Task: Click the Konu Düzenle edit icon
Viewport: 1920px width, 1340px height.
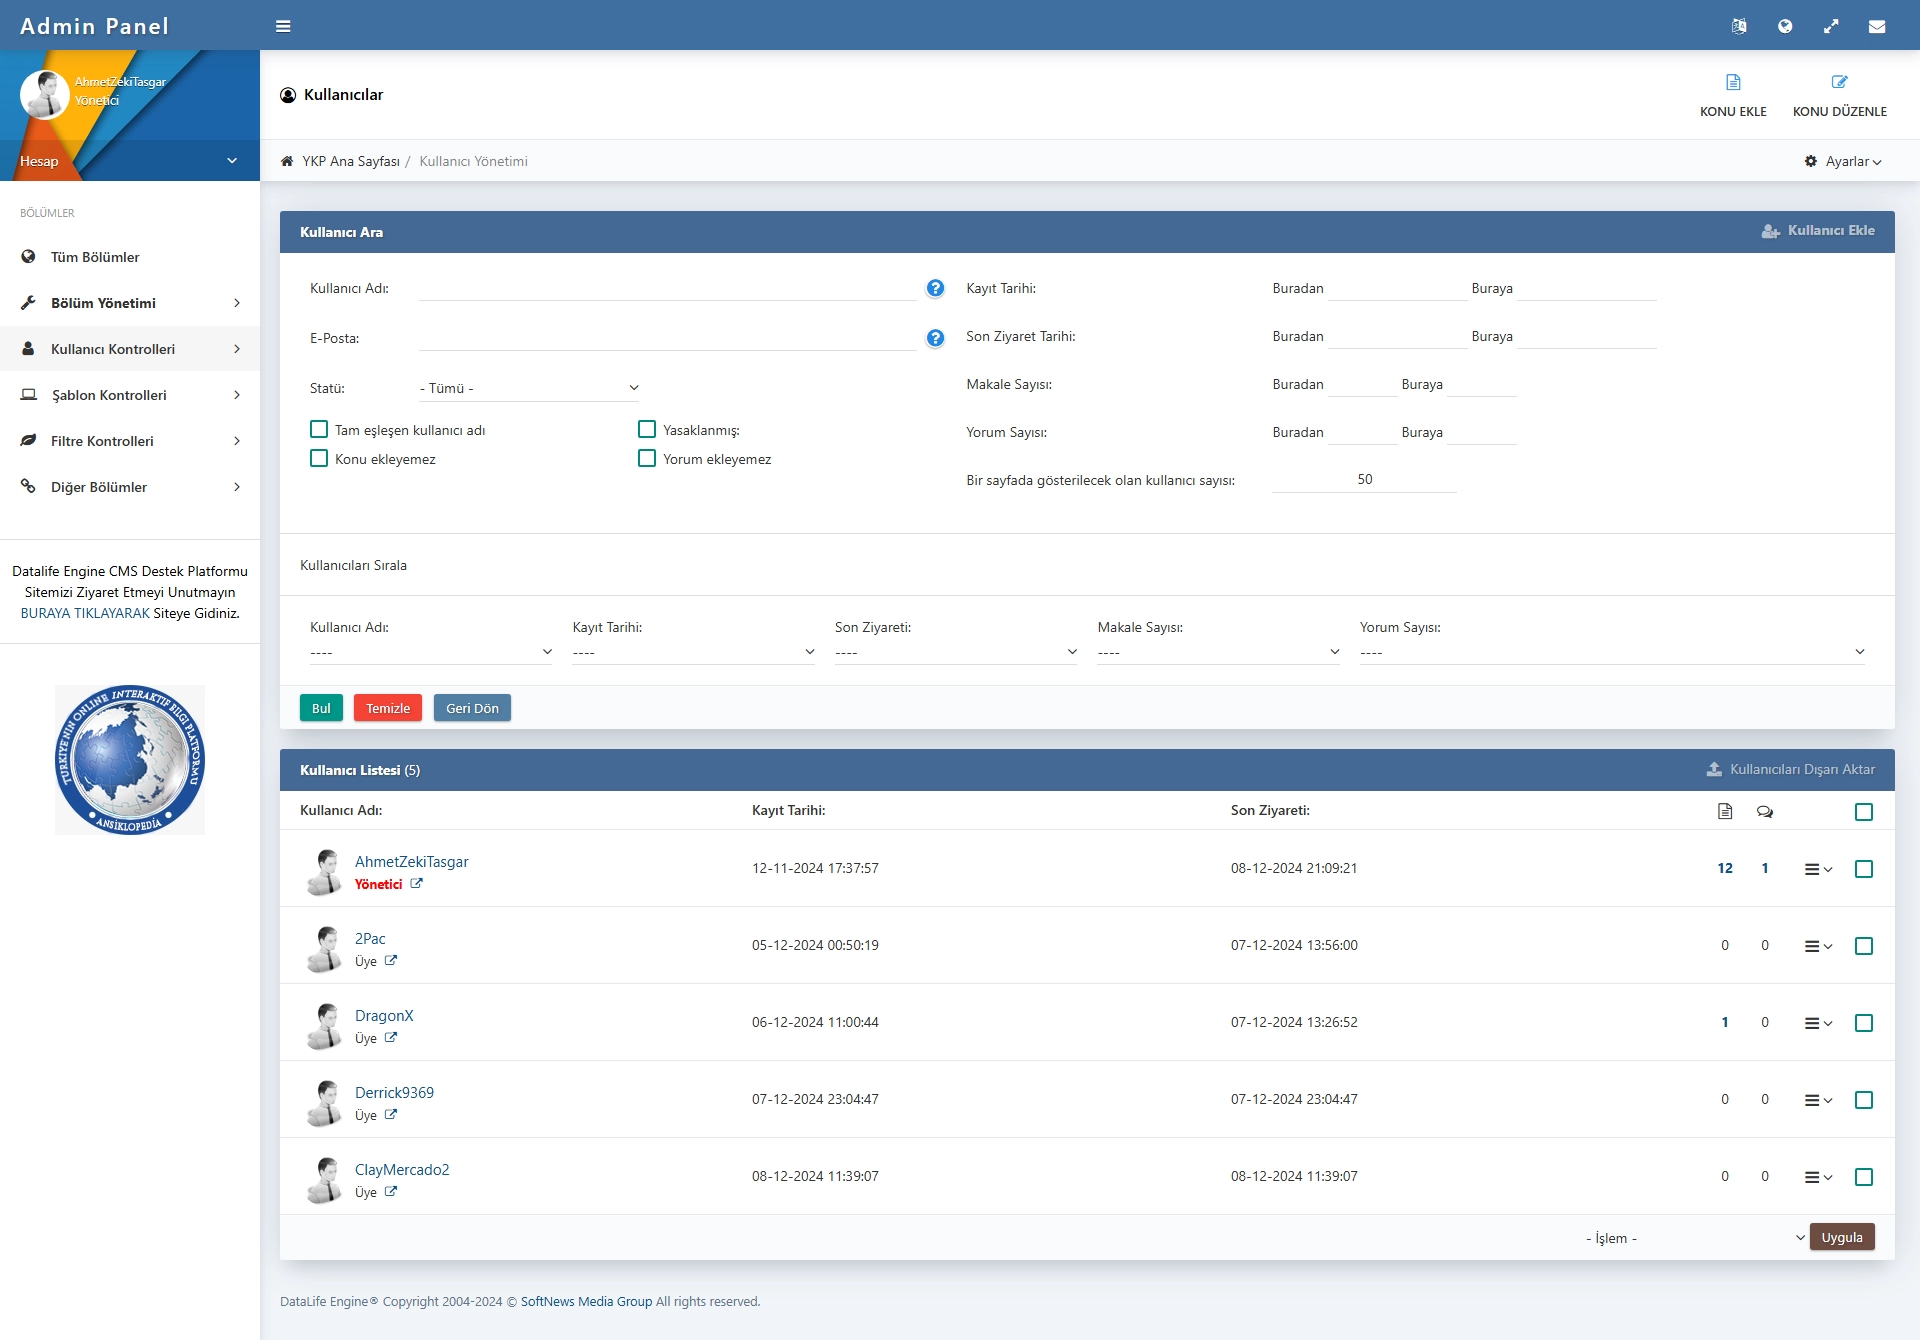Action: click(1839, 82)
